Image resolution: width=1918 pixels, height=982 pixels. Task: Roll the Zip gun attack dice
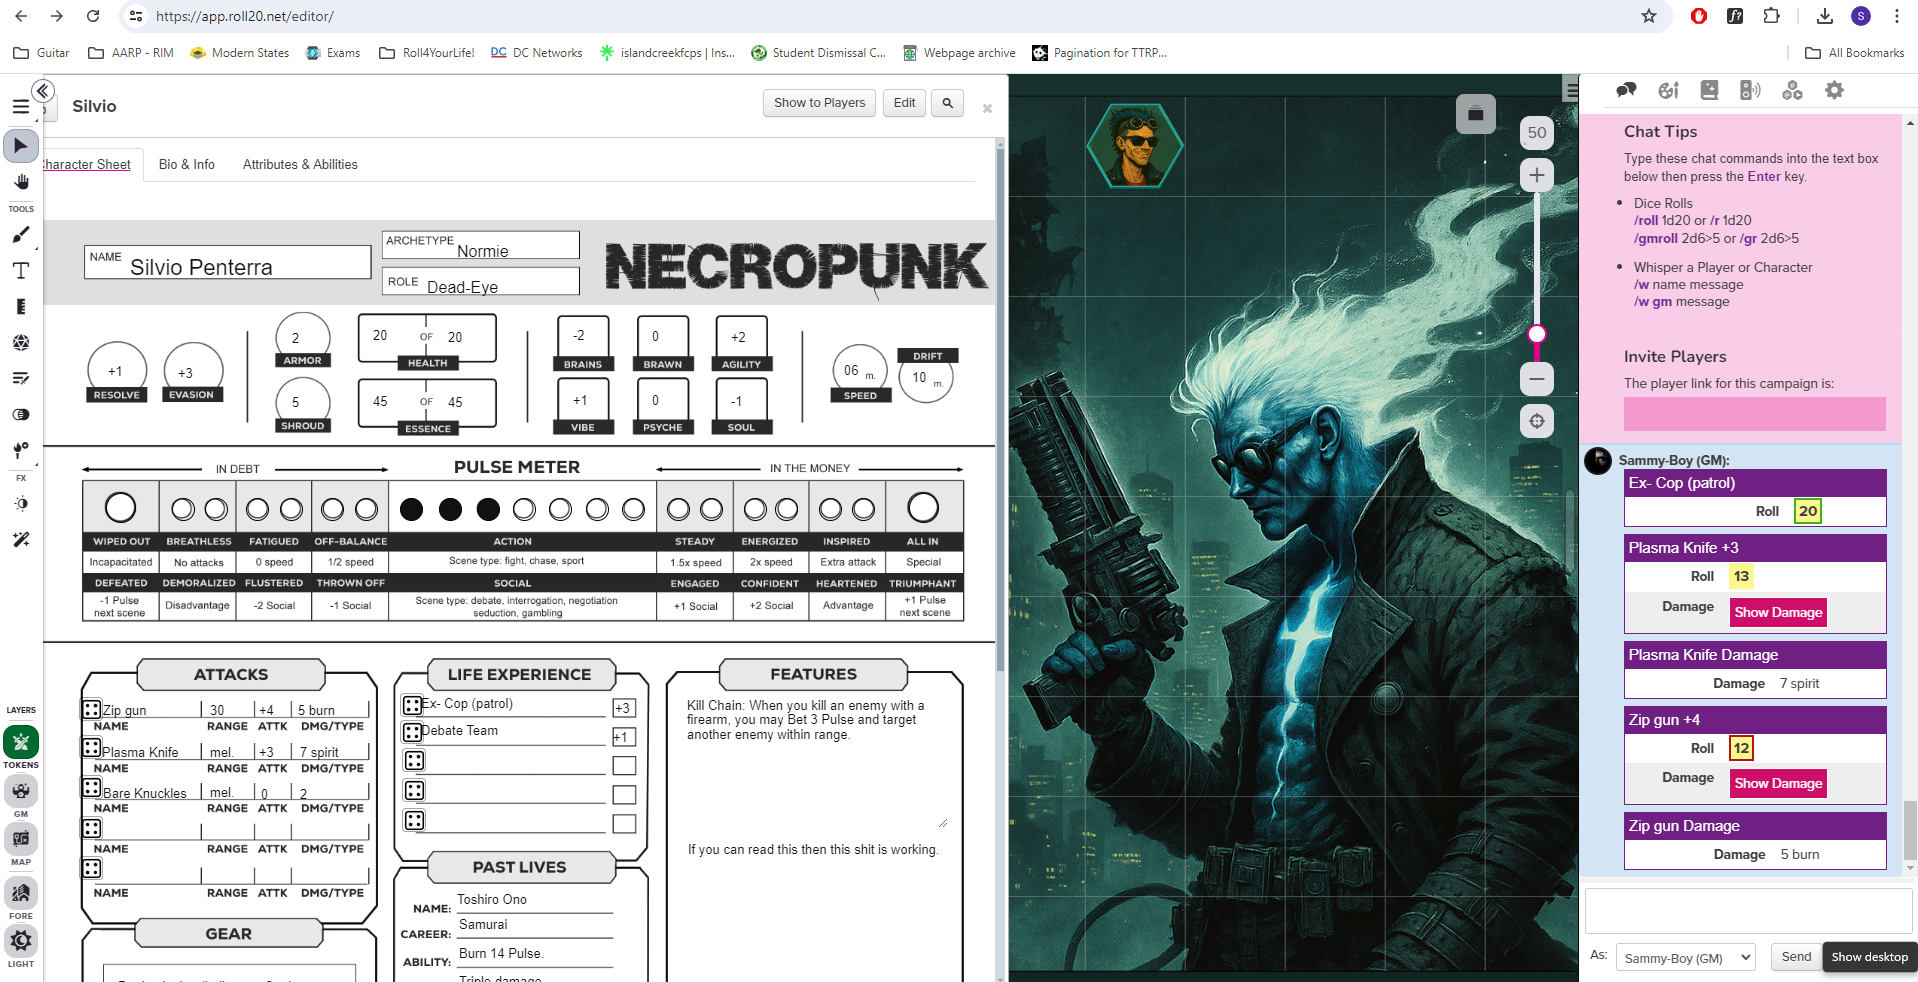coord(91,709)
